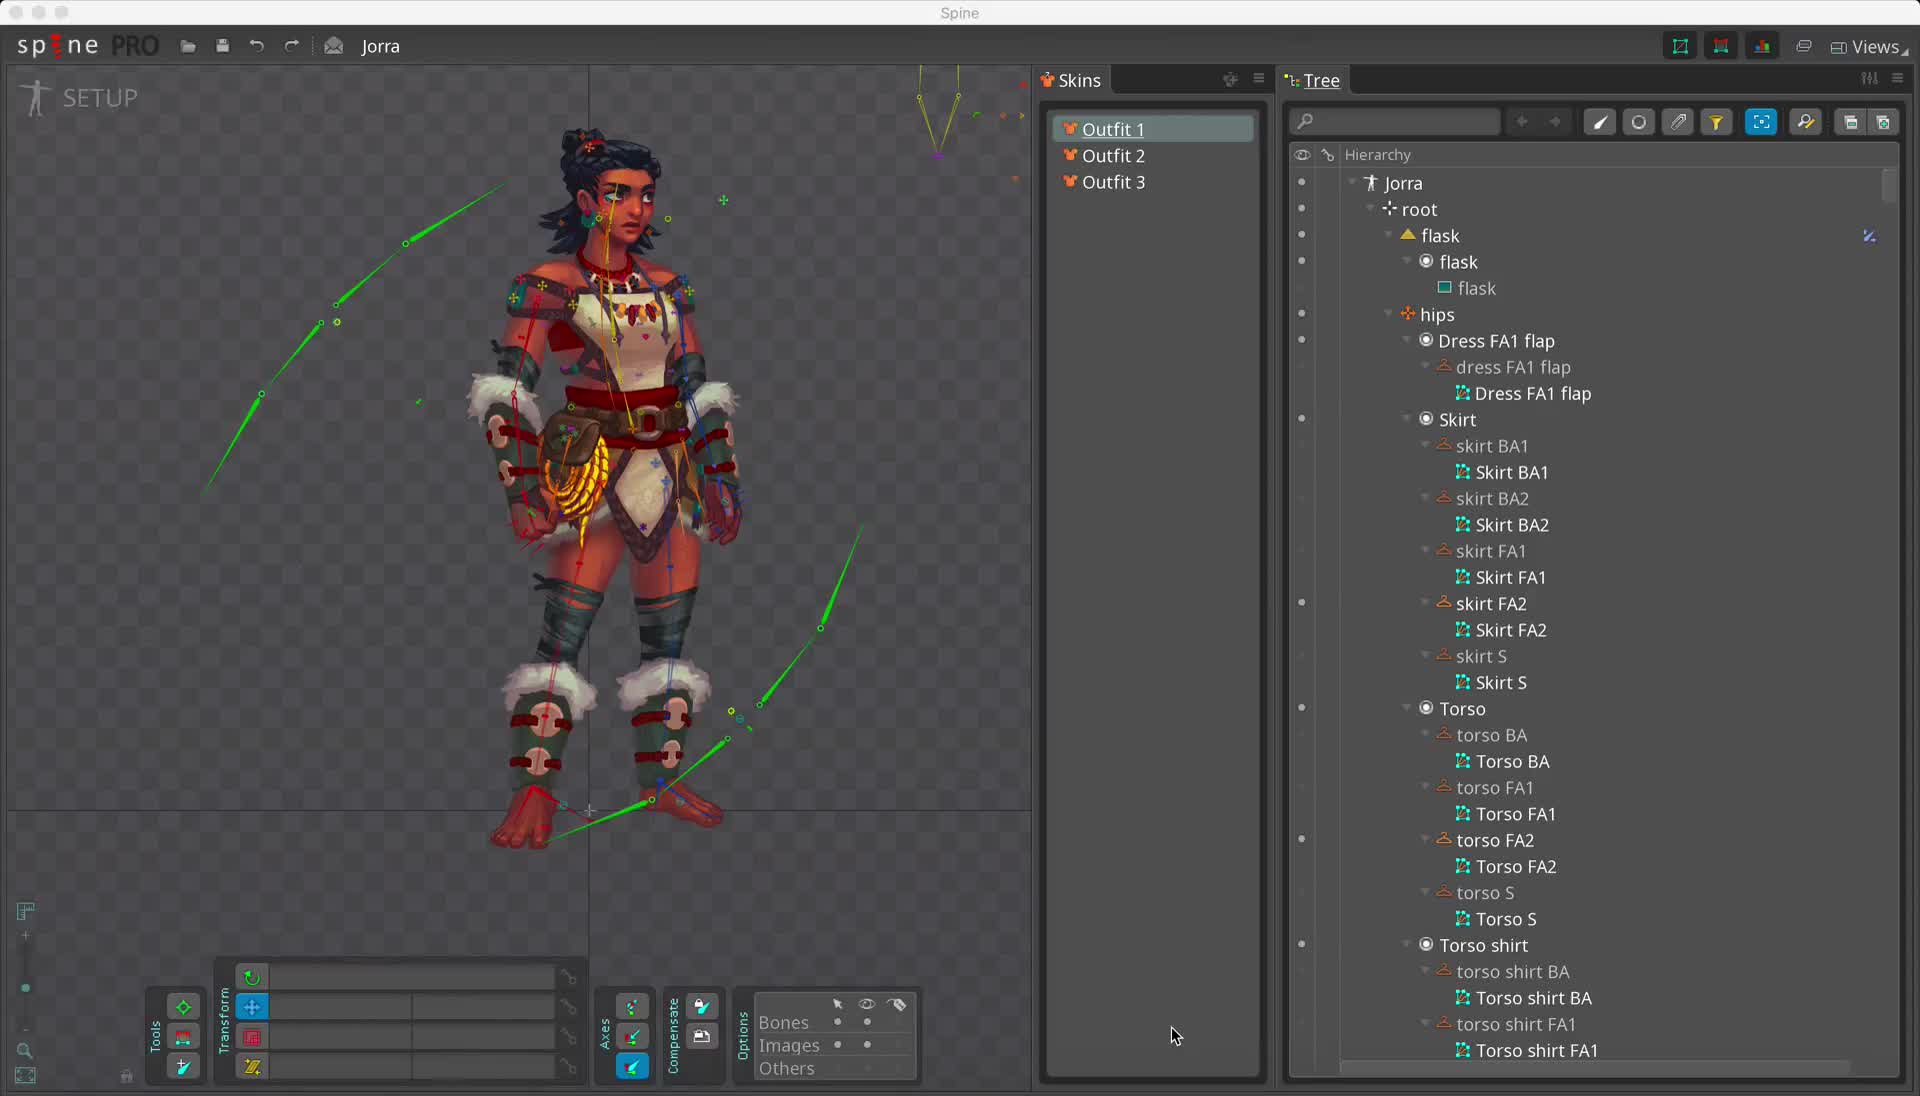Activate the Translate transform tool
1920x1096 pixels.
point(252,1007)
